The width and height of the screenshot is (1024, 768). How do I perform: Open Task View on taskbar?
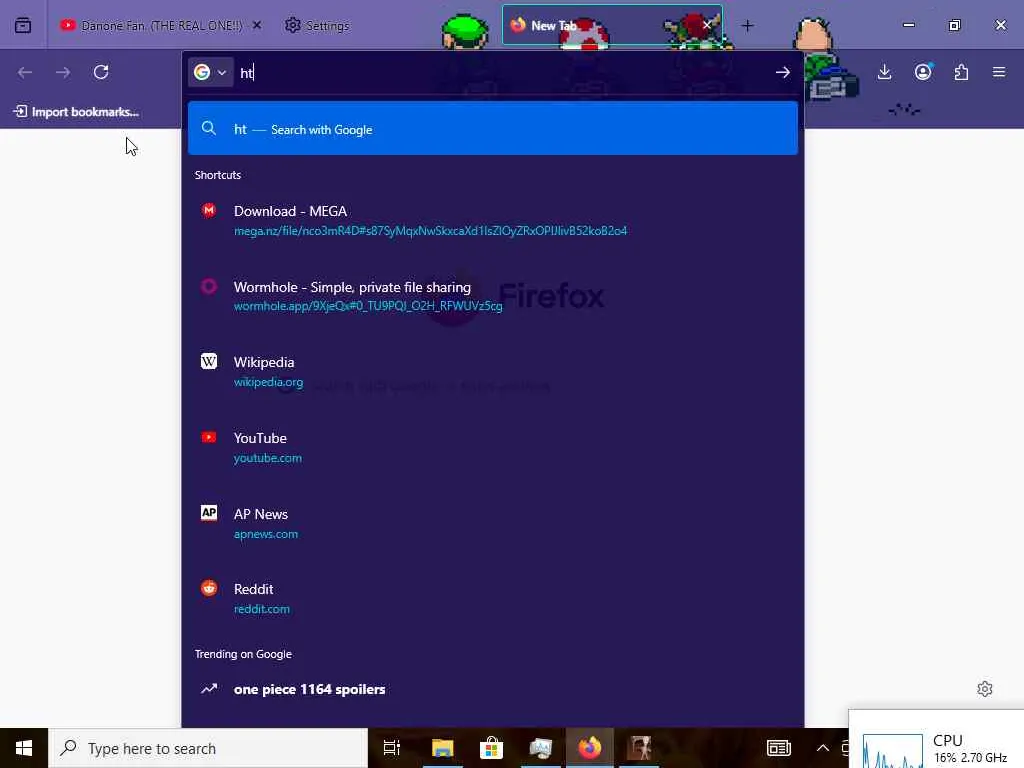[x=392, y=748]
